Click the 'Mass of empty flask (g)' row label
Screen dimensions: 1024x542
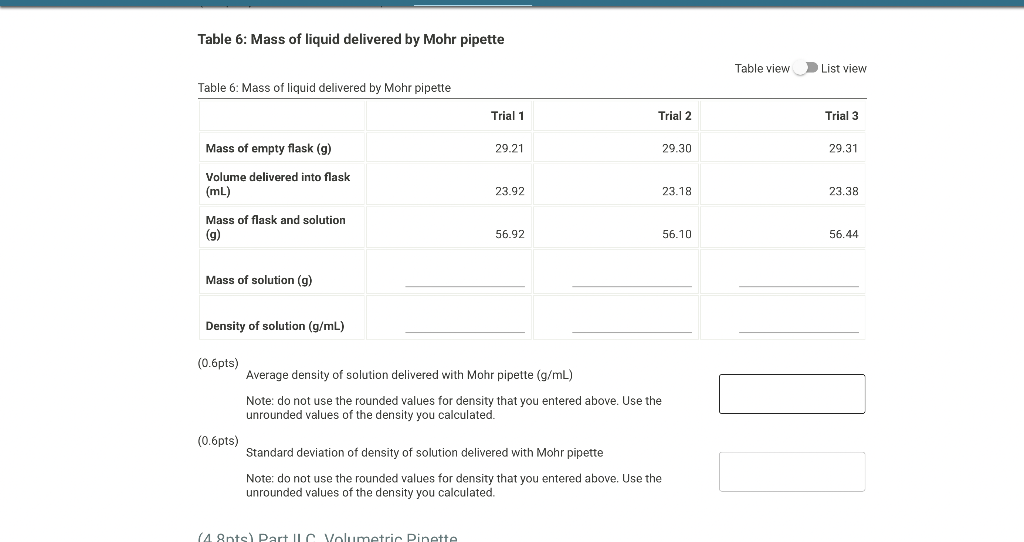268,148
